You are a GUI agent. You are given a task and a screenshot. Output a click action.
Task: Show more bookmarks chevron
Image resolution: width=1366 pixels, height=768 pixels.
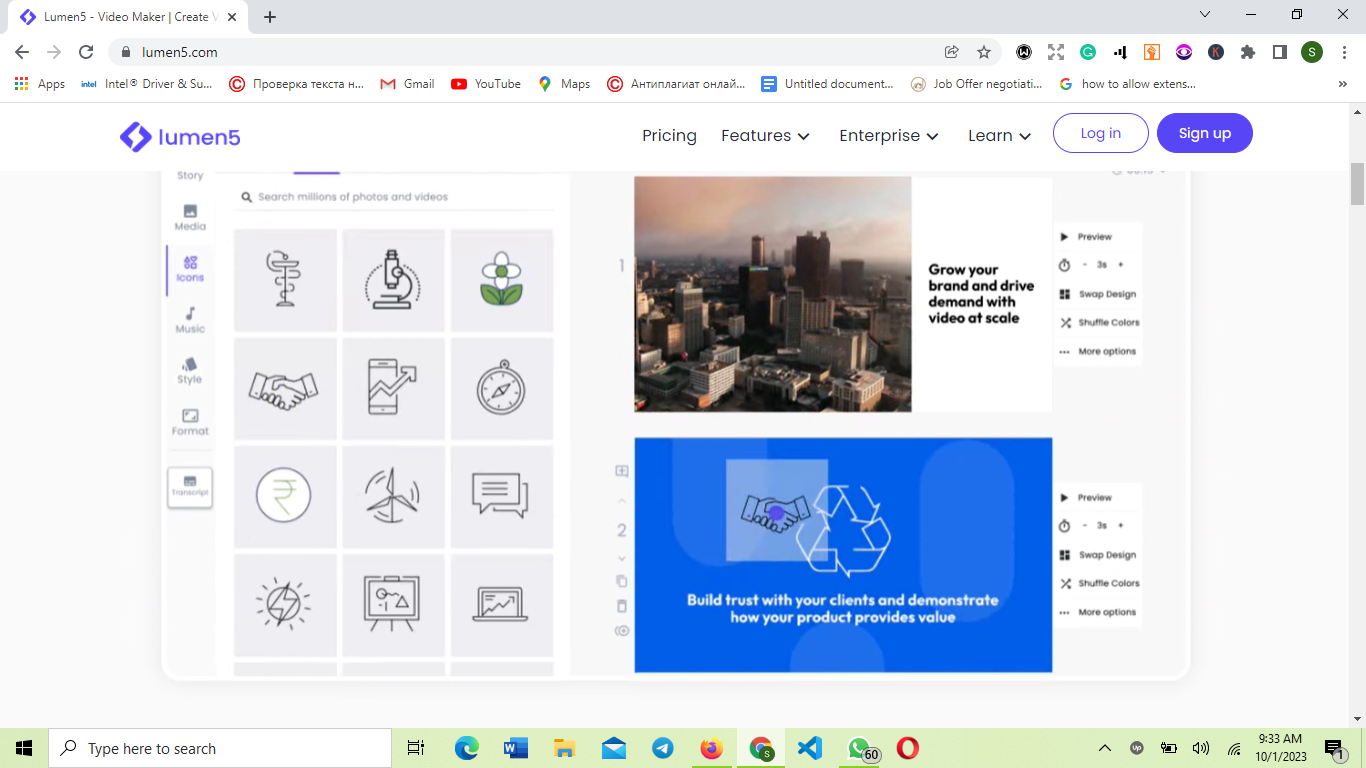tap(1343, 84)
